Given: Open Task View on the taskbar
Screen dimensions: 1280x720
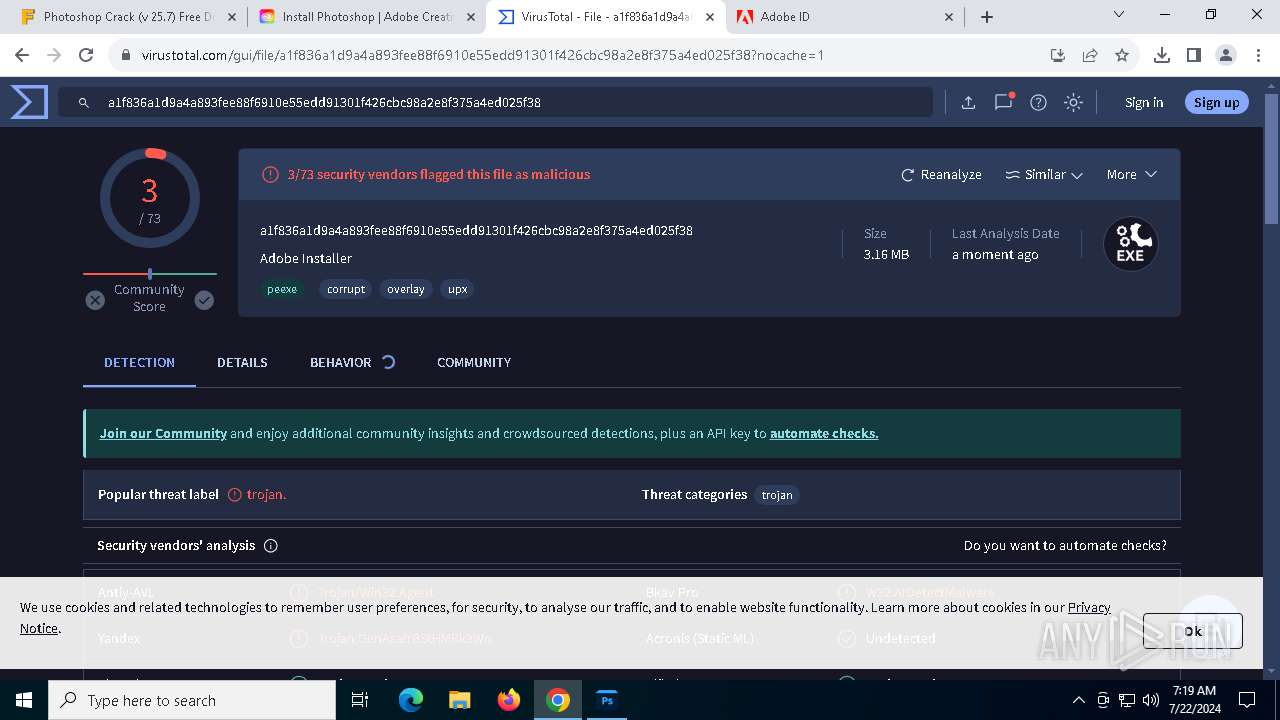Looking at the screenshot, I should click(x=361, y=700).
